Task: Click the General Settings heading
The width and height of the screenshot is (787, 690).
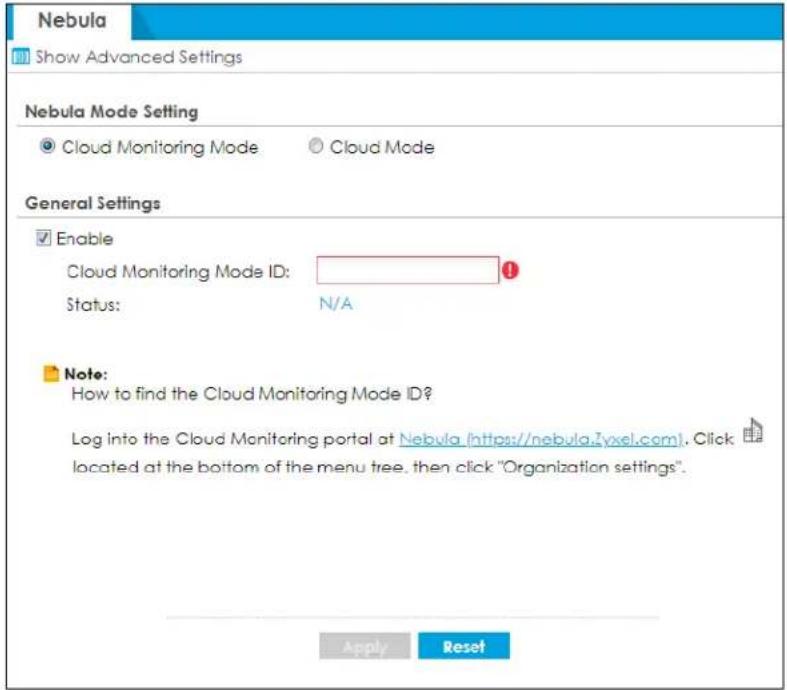Action: tap(93, 203)
